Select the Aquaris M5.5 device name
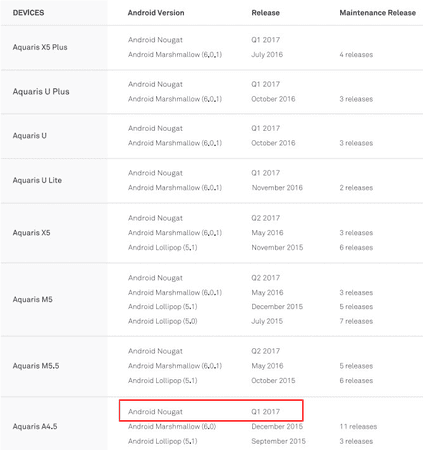This screenshot has height=450, width=423. [36, 366]
